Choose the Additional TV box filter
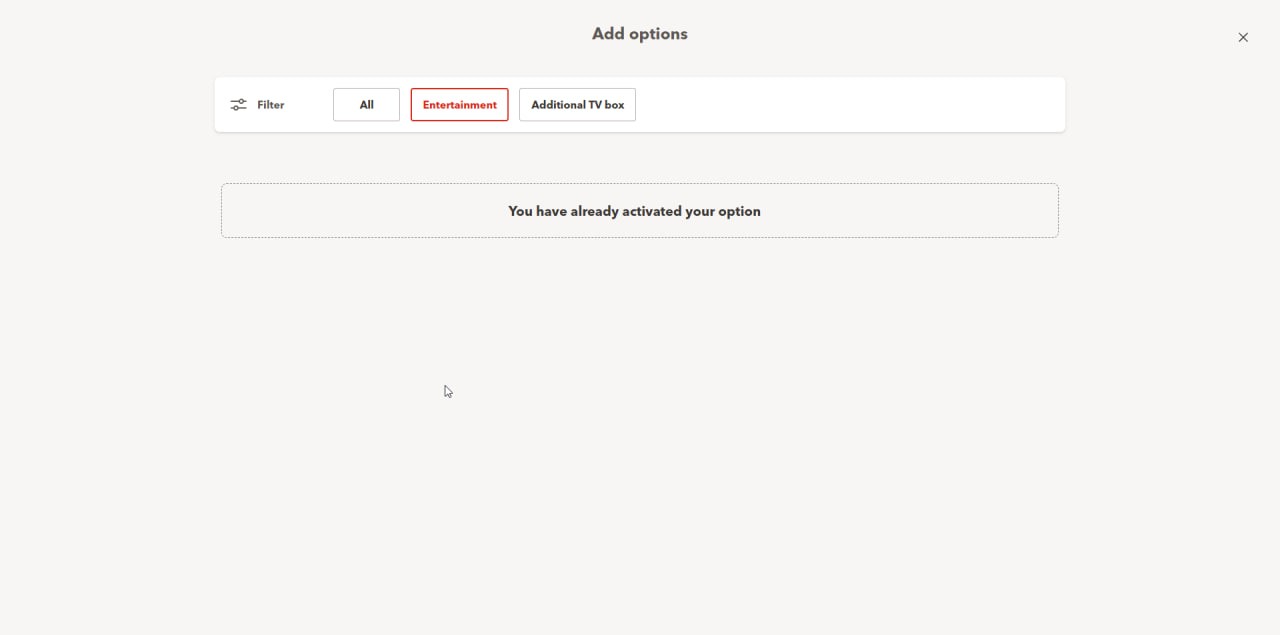The height and width of the screenshot is (635, 1280). coord(577,105)
